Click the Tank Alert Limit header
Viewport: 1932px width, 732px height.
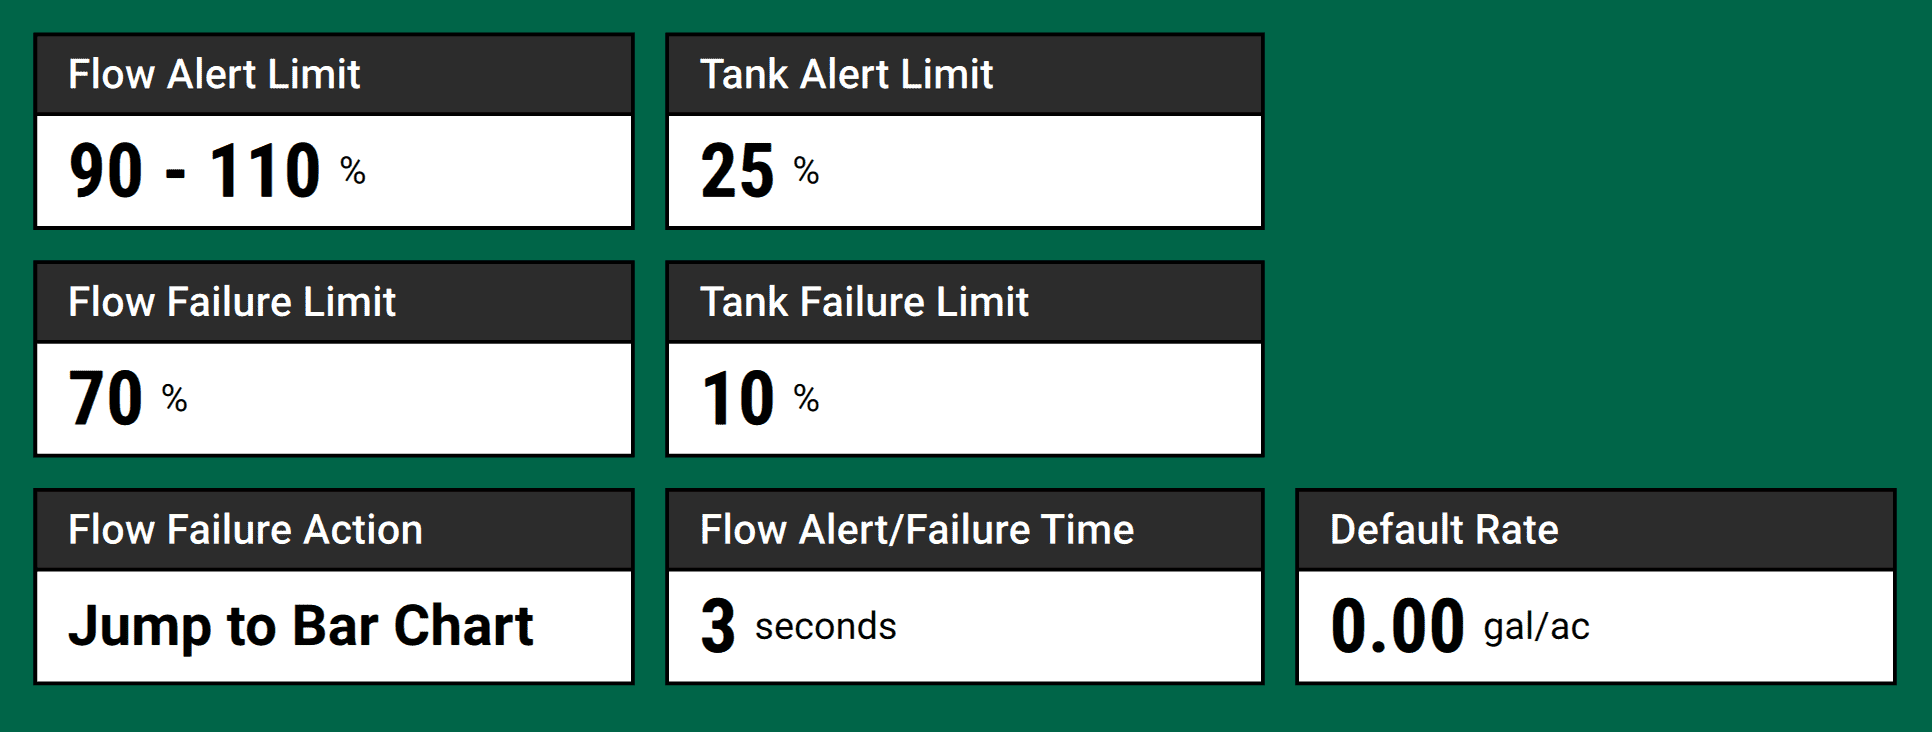tap(963, 73)
